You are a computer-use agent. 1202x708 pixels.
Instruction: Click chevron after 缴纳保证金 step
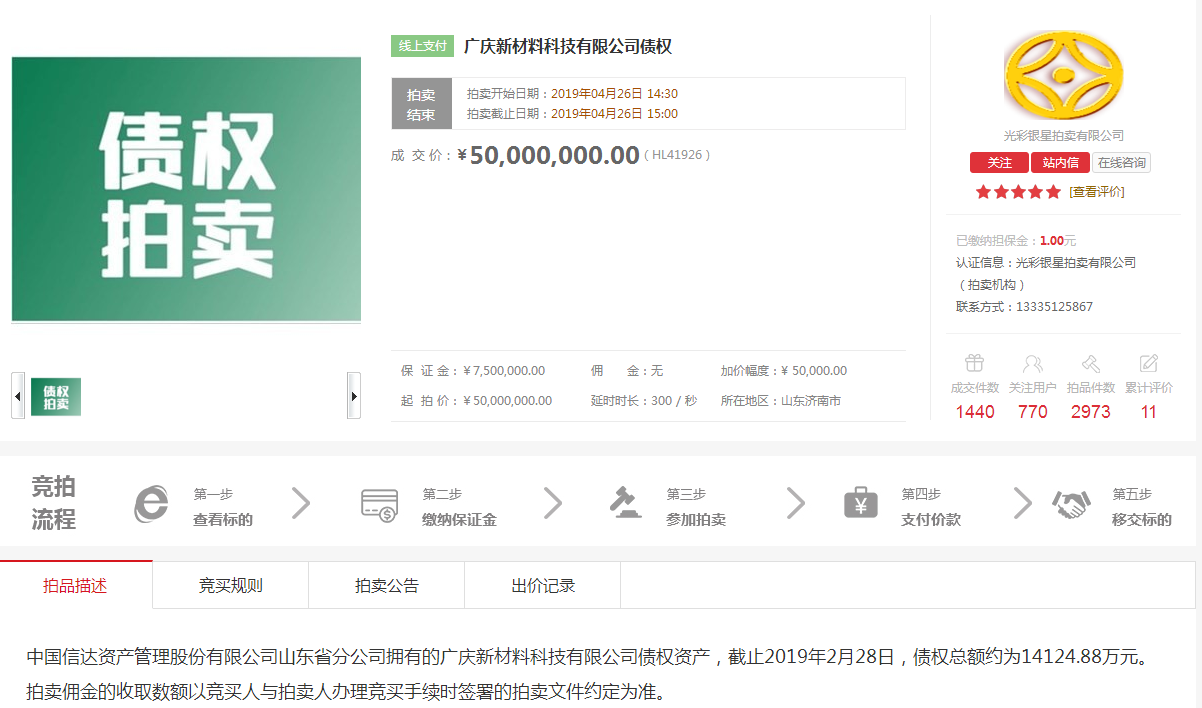pyautogui.click(x=553, y=503)
